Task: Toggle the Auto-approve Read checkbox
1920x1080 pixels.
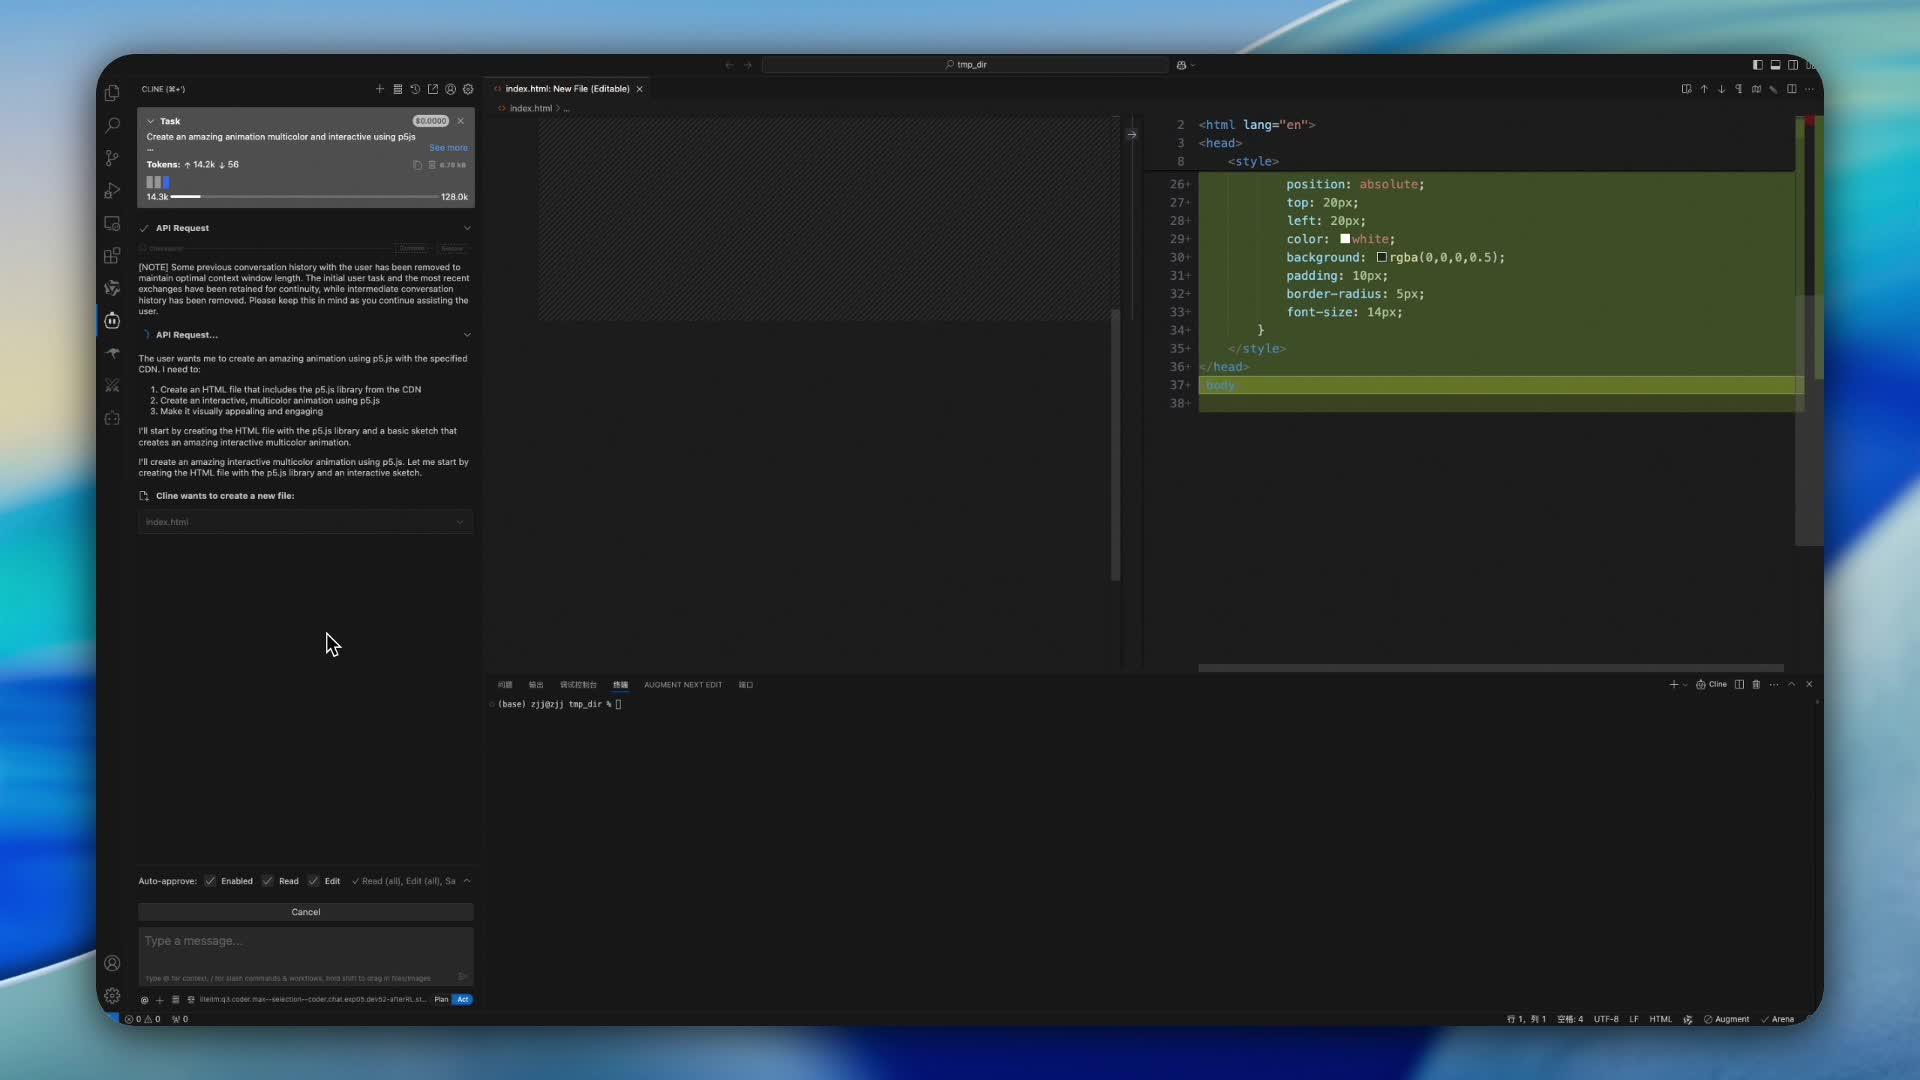Action: click(x=267, y=881)
